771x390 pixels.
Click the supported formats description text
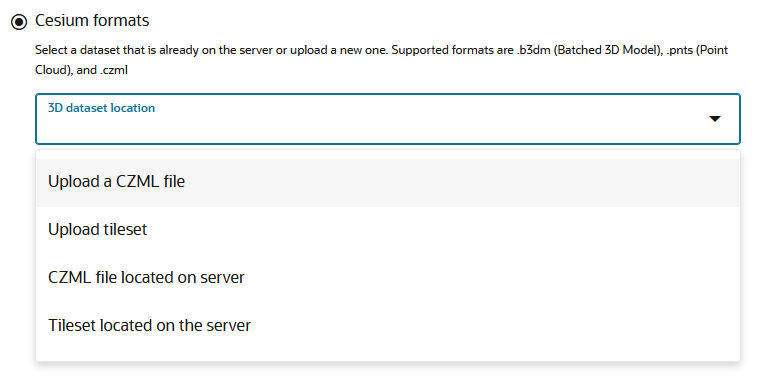[x=382, y=60]
